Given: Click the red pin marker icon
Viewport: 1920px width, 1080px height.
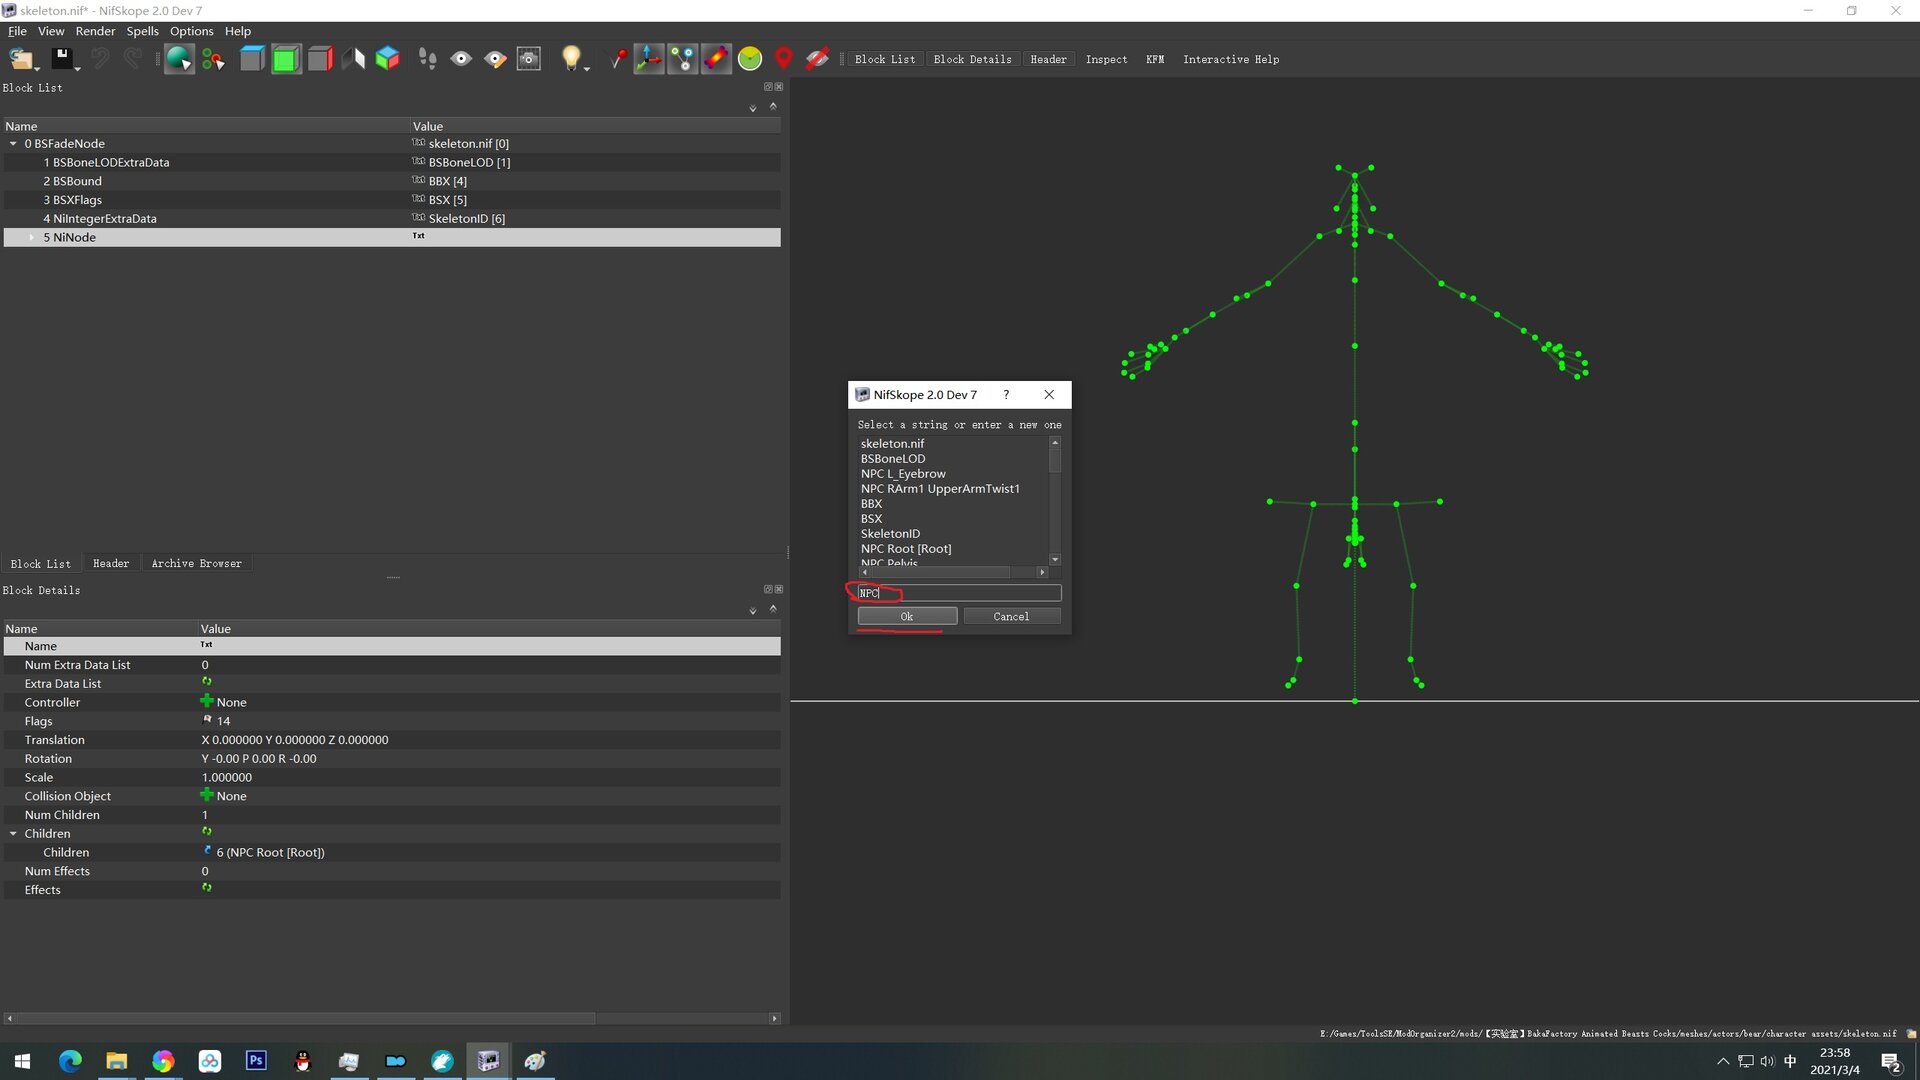Looking at the screenshot, I should (x=618, y=59).
